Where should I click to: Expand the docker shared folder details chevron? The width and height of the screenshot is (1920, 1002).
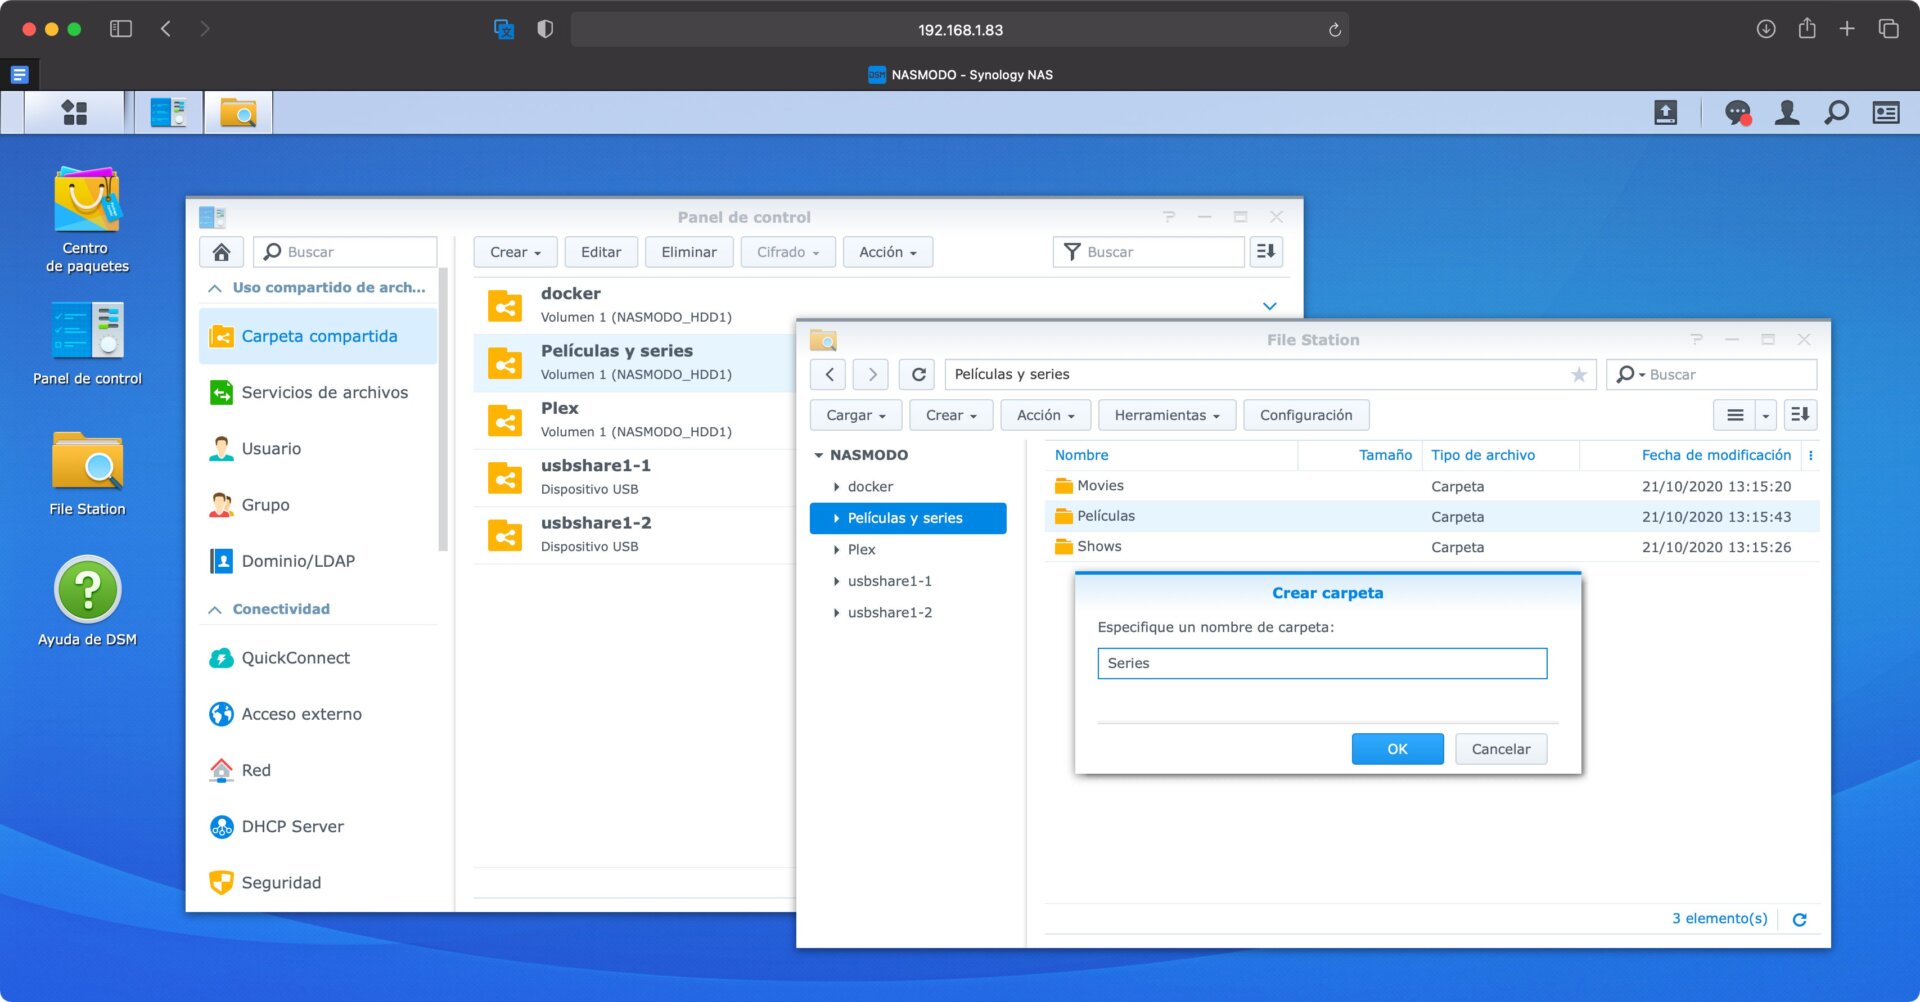click(1269, 306)
